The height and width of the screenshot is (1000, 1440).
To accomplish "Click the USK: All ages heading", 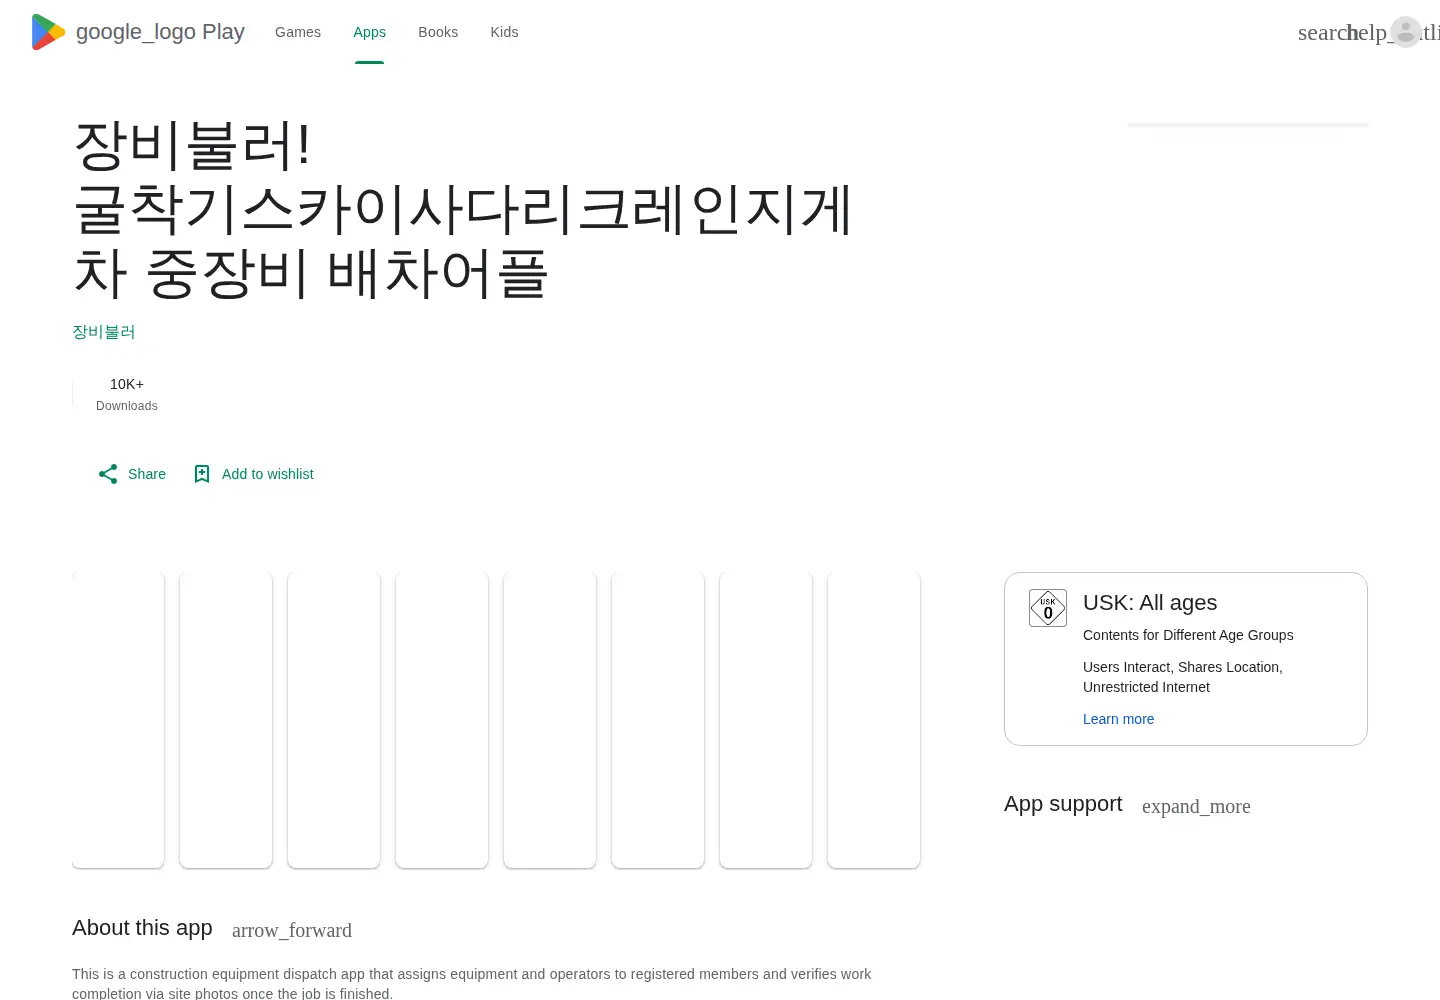I will pos(1150,603).
